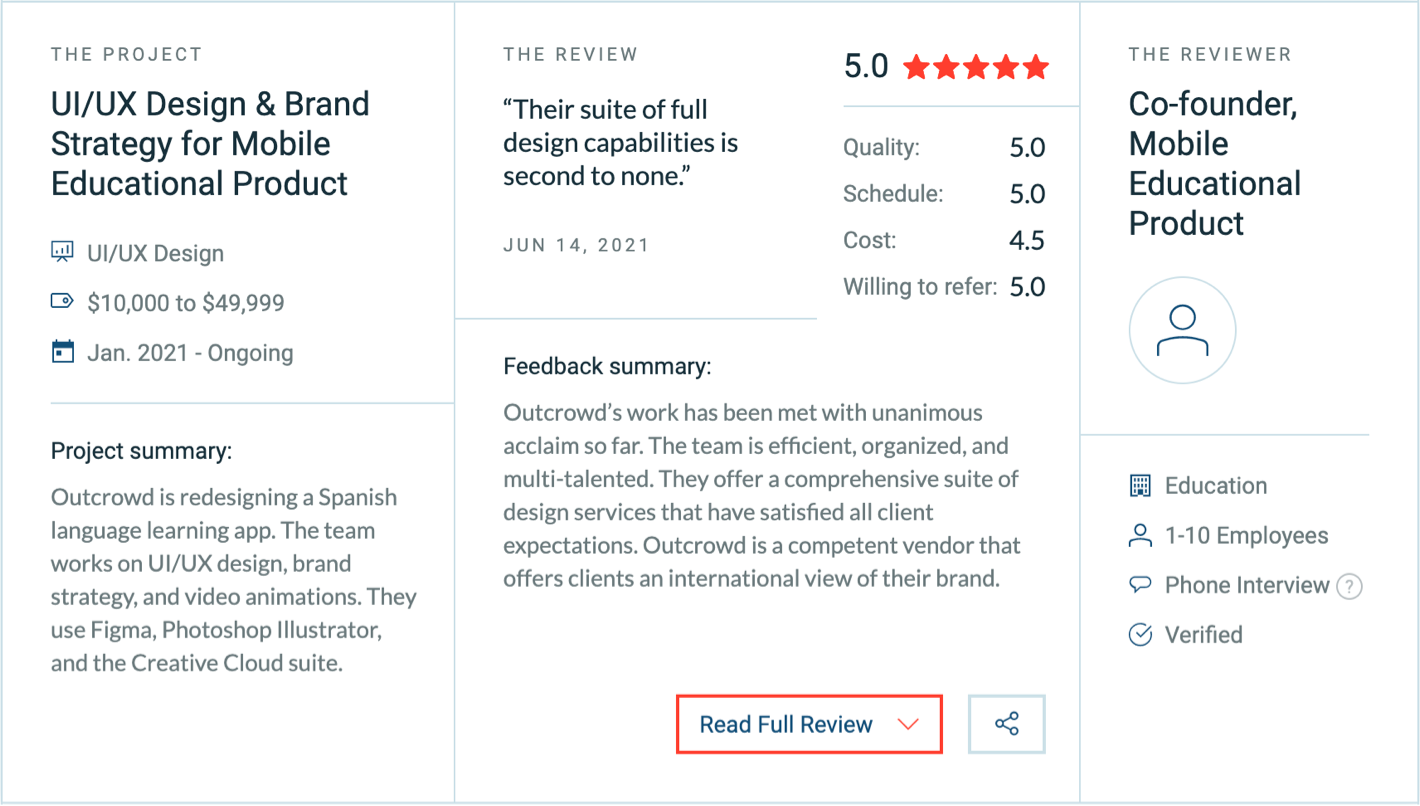The width and height of the screenshot is (1420, 806).
Task: Click the fifth red rating star
Action: 1038,66
